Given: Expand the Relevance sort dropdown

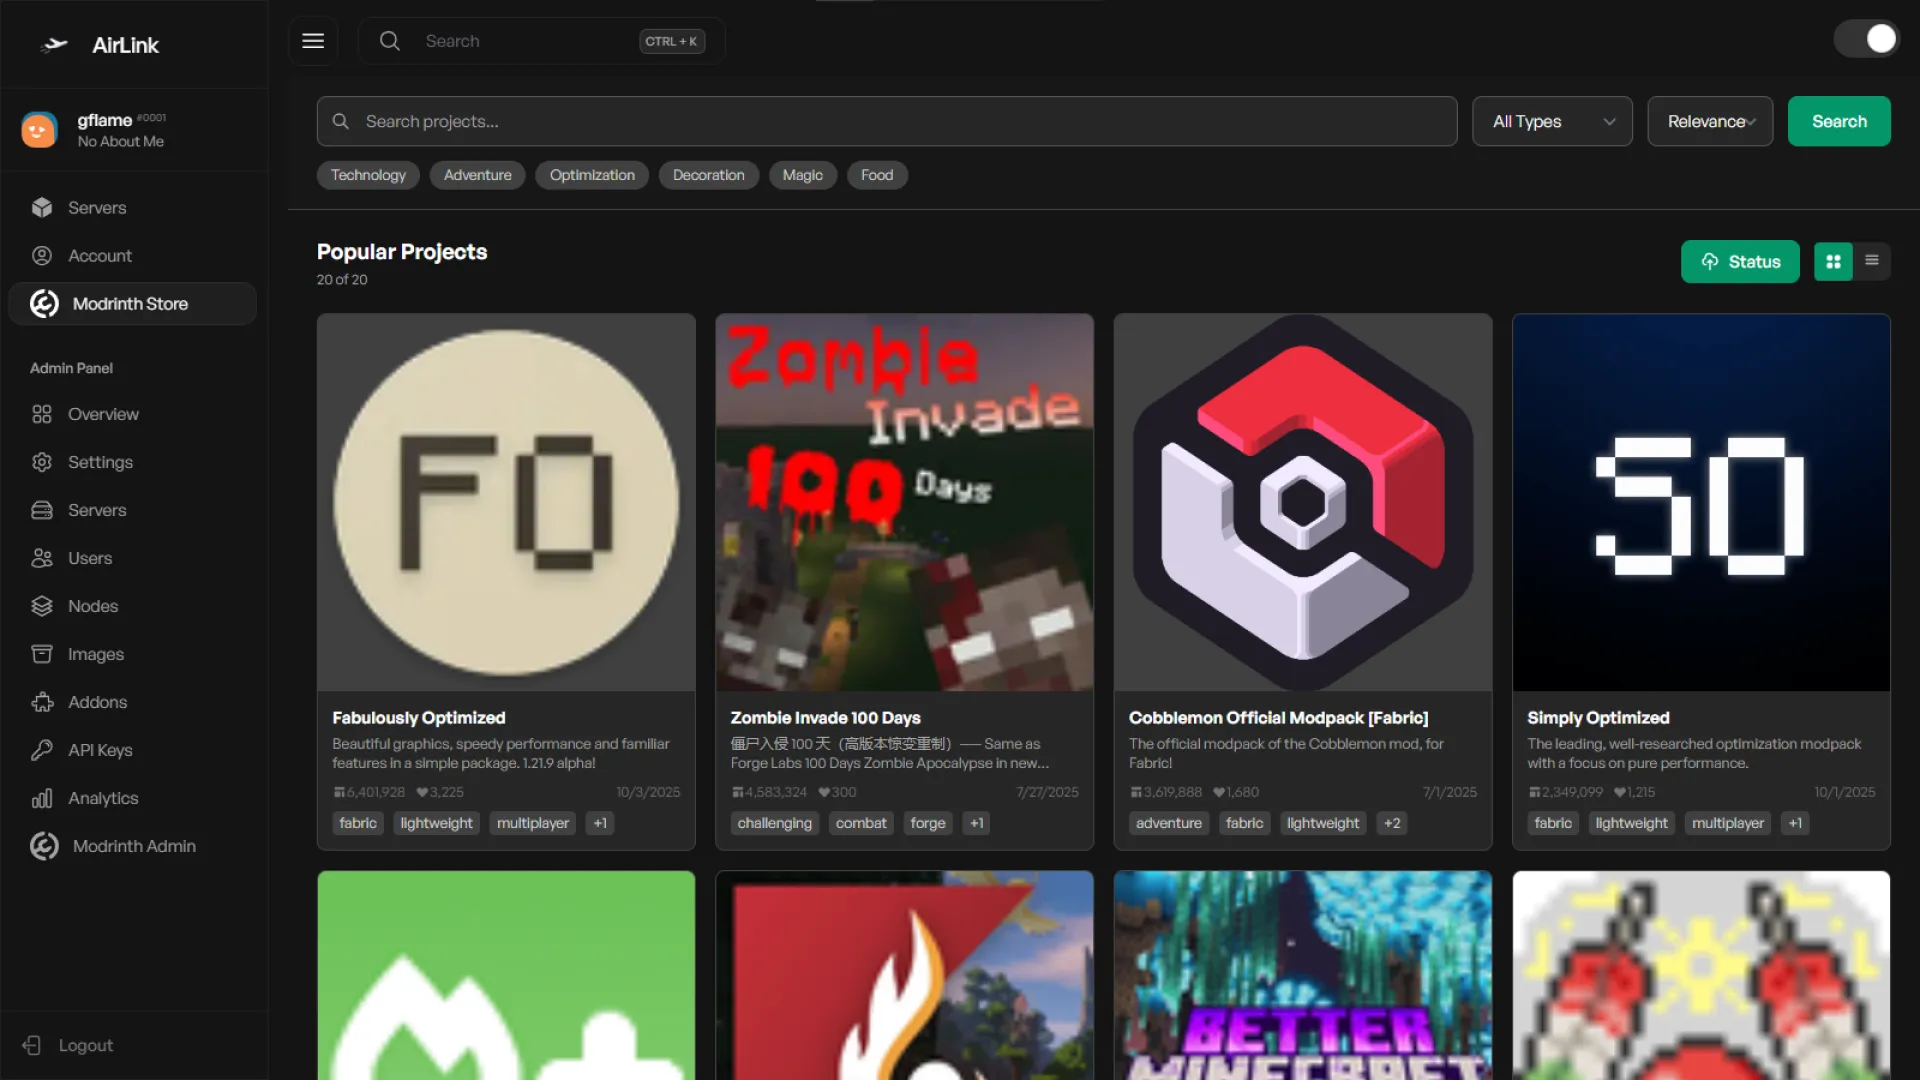Looking at the screenshot, I should (x=1710, y=121).
